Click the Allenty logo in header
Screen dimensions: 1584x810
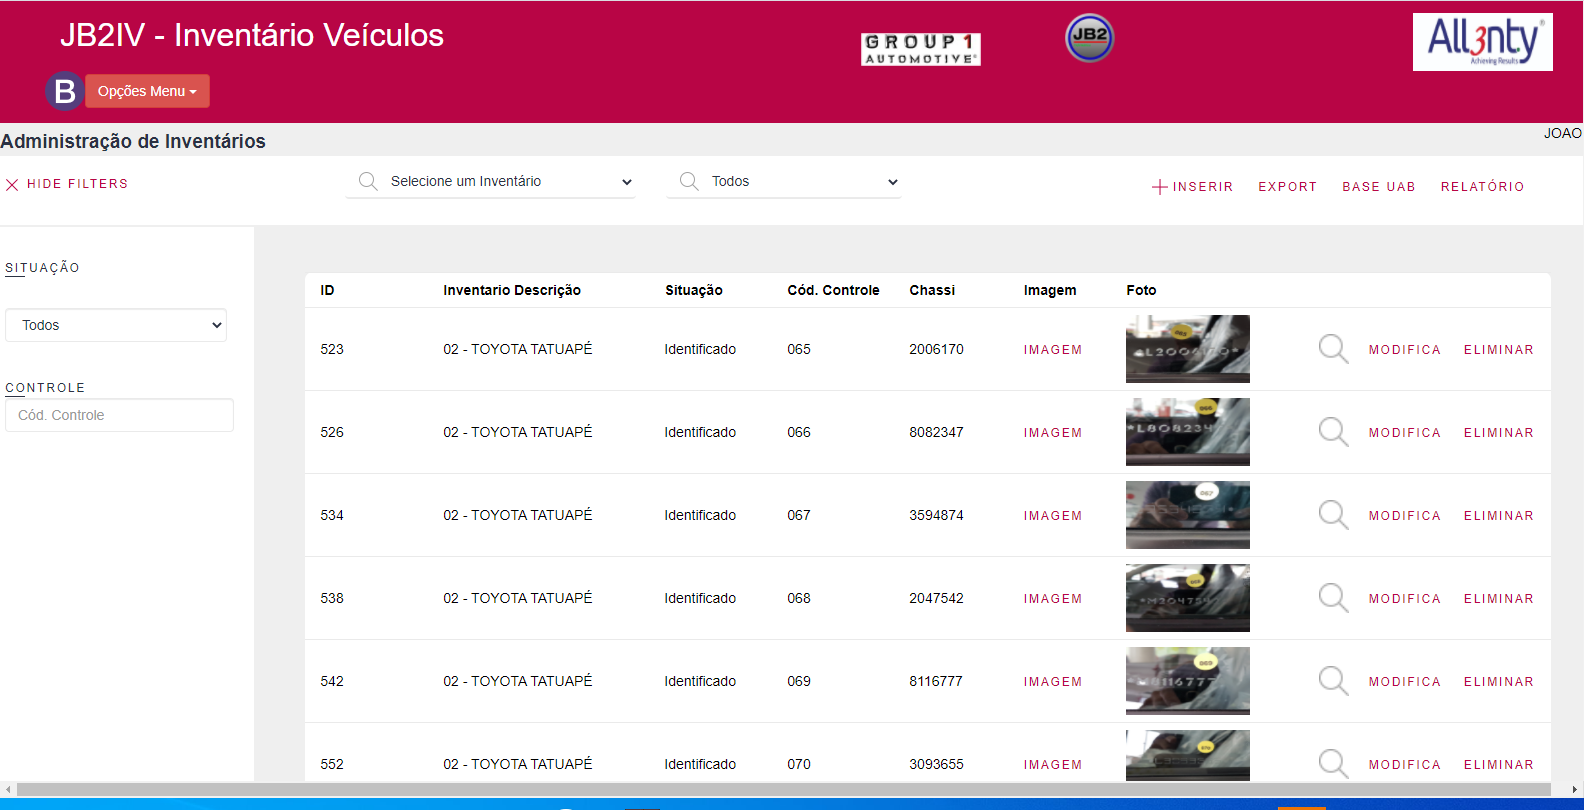[1482, 42]
